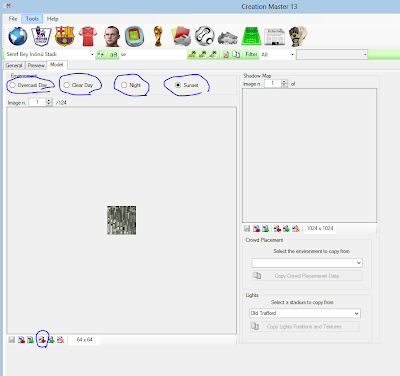Image resolution: width=400 pixels, height=376 pixels.
Task: Open the Country editor globe icon
Action: click(18, 36)
